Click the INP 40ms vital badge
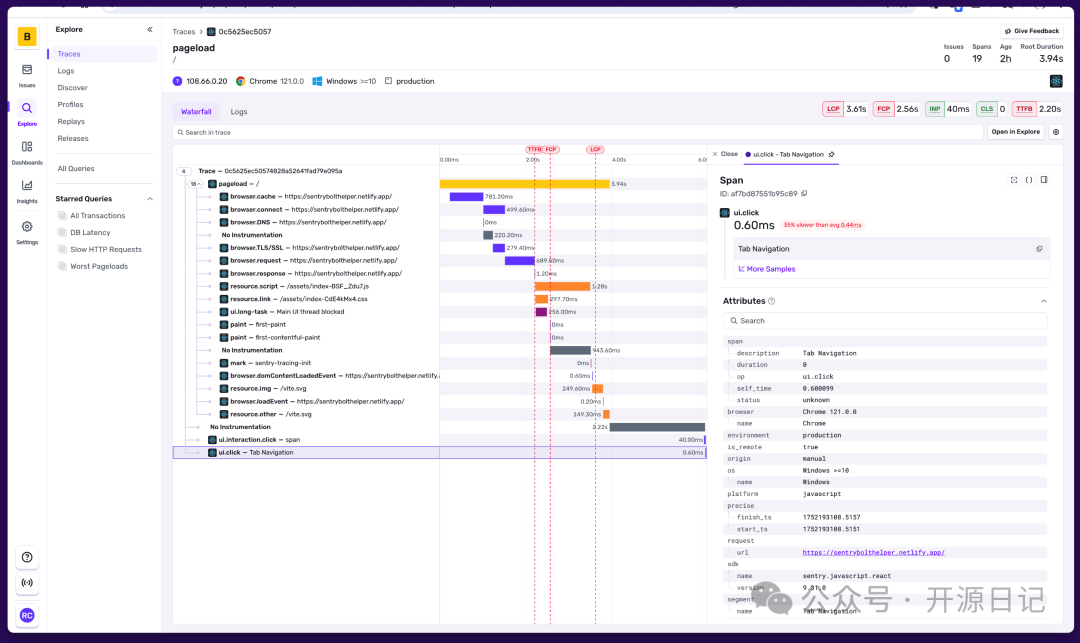 (948, 109)
